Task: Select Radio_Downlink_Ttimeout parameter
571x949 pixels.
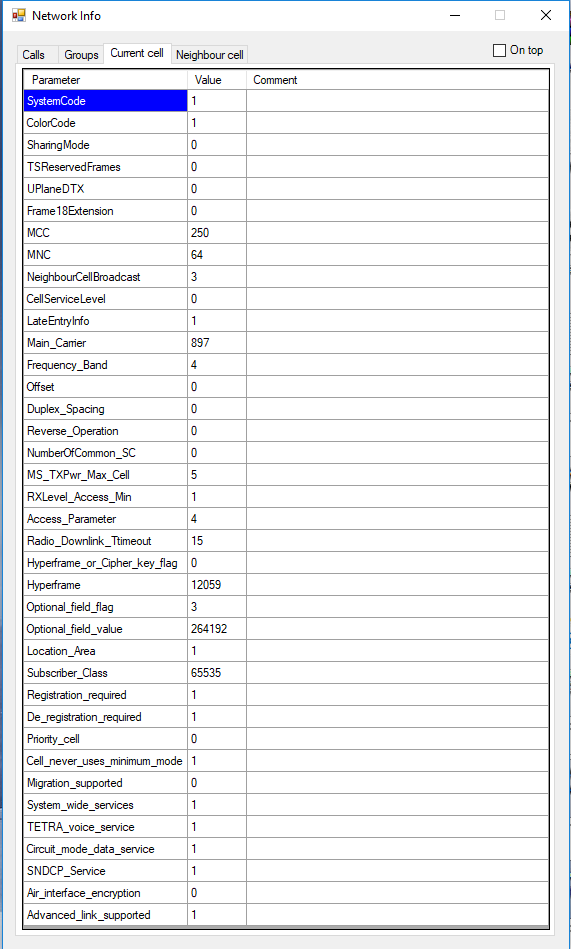Action: point(105,541)
